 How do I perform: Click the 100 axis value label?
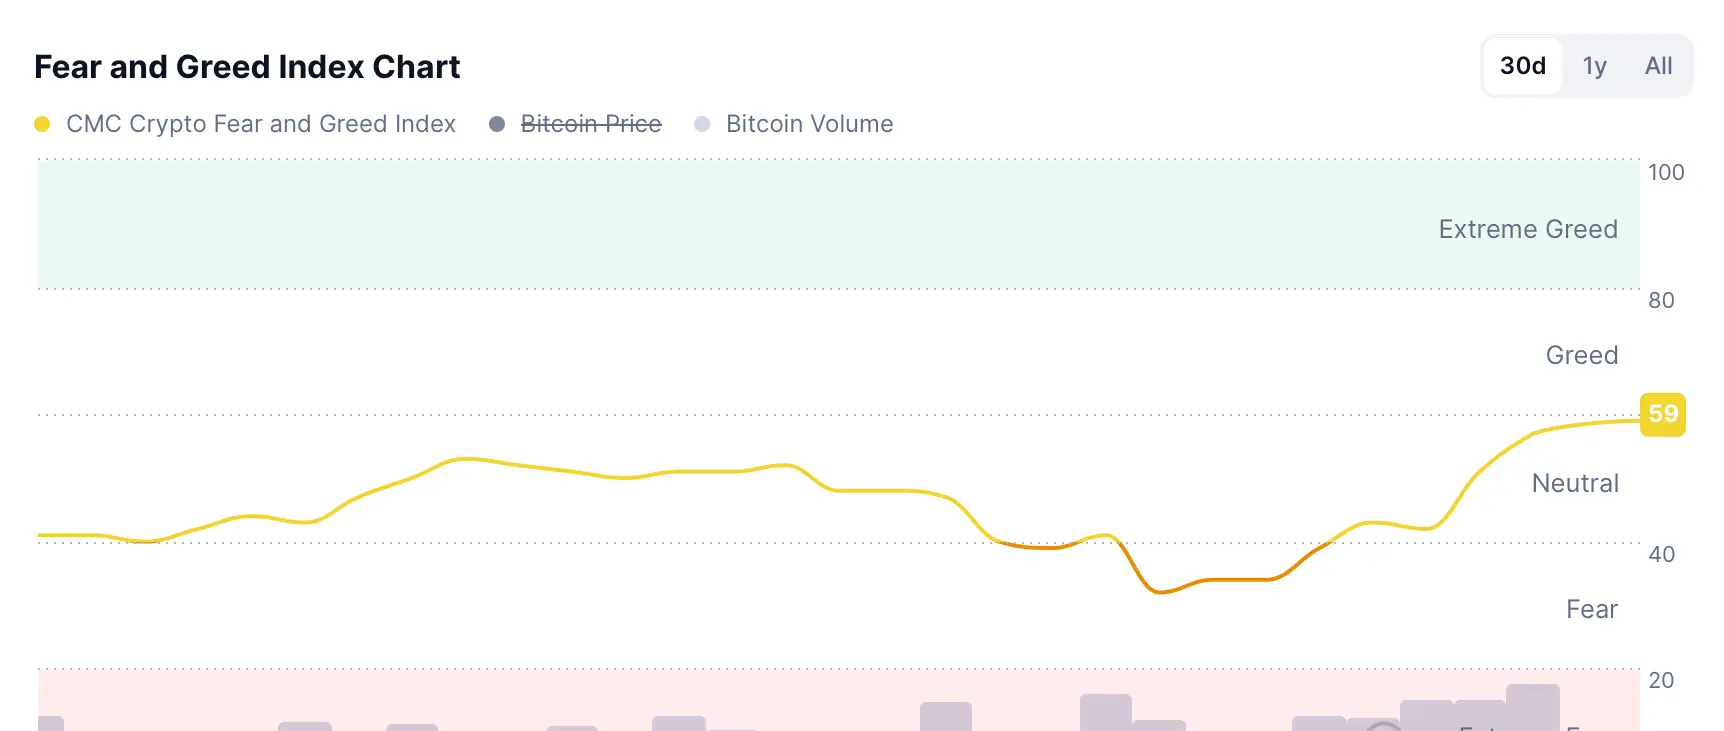(1666, 172)
